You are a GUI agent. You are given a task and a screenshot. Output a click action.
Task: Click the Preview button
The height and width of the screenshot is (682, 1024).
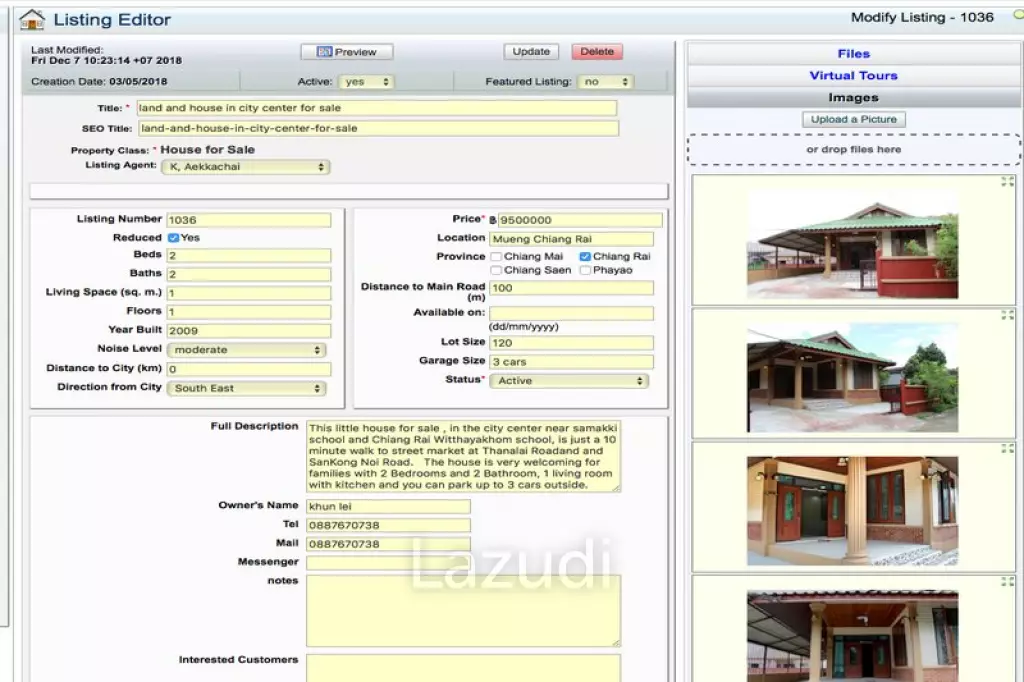click(x=347, y=52)
